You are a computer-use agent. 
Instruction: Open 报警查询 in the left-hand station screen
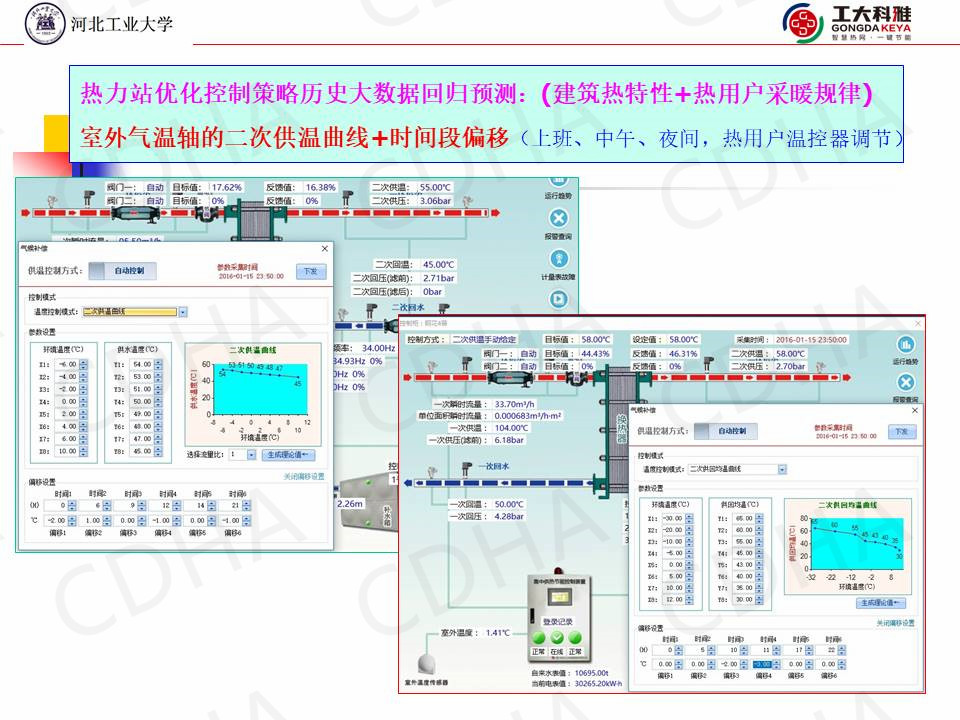pos(558,219)
